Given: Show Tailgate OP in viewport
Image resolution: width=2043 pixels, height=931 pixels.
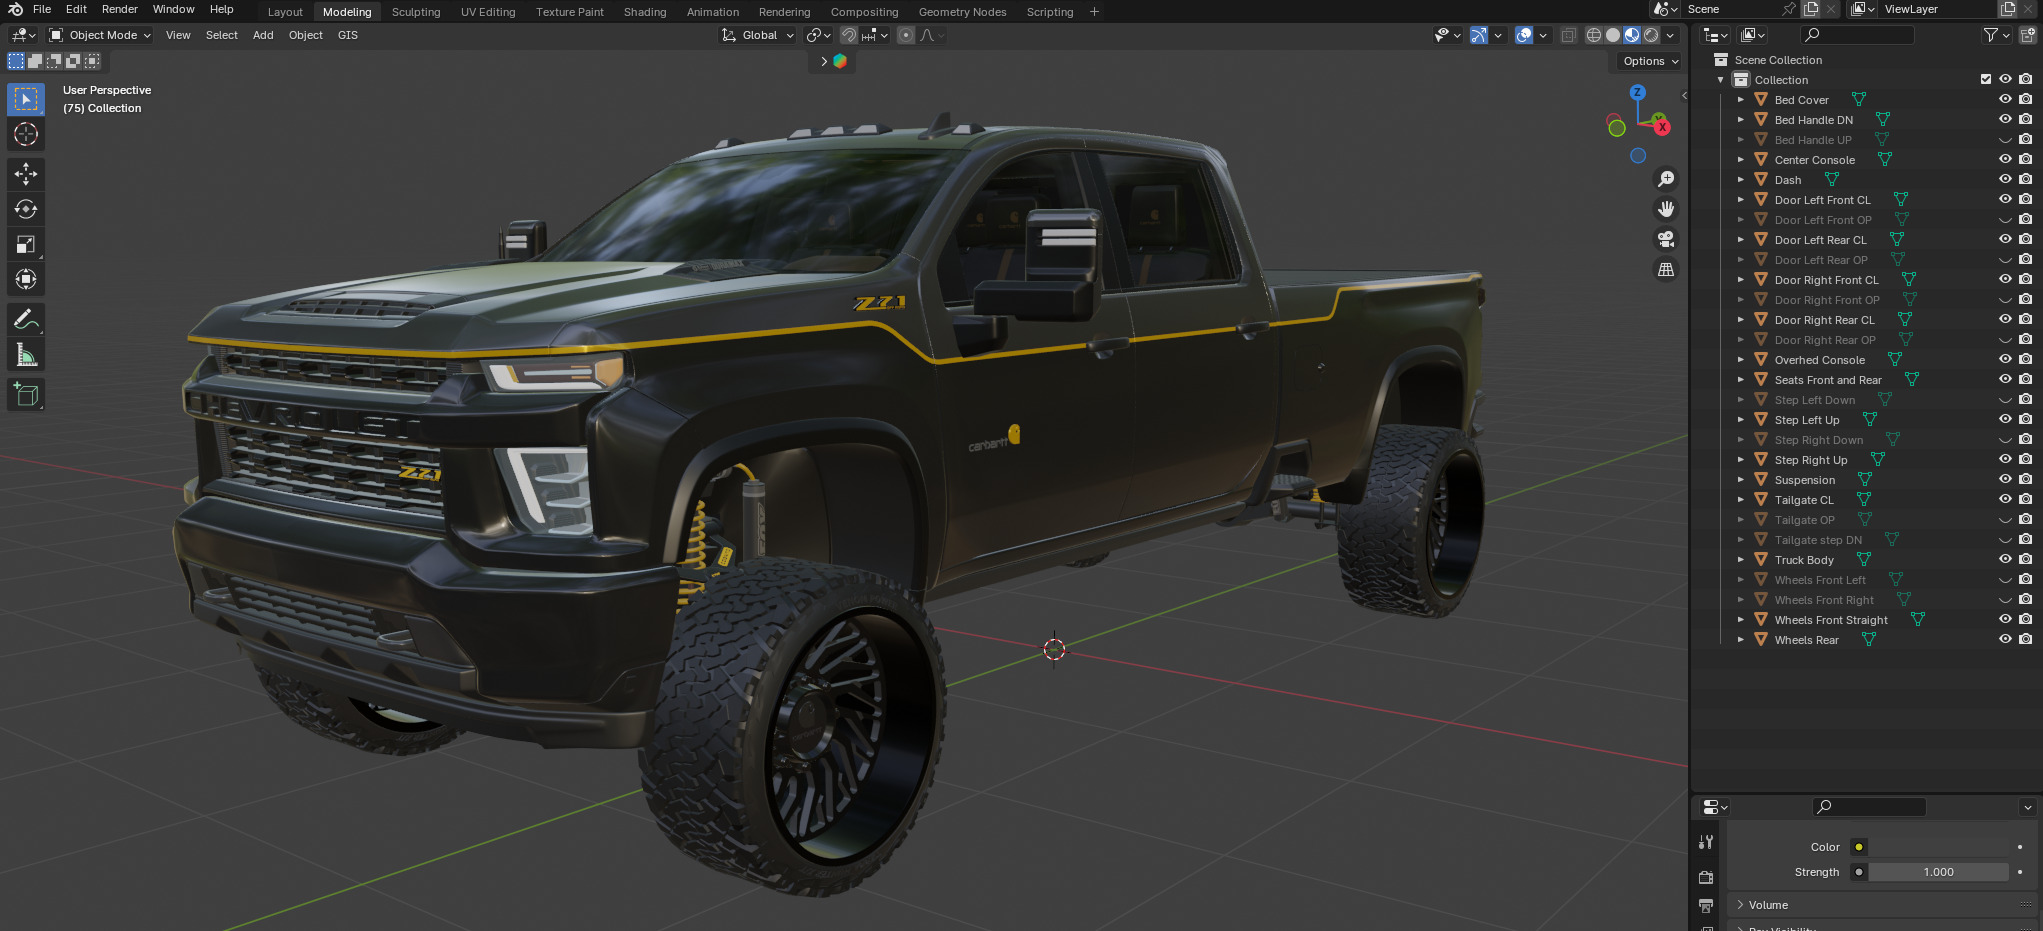Looking at the screenshot, I should tap(2005, 520).
